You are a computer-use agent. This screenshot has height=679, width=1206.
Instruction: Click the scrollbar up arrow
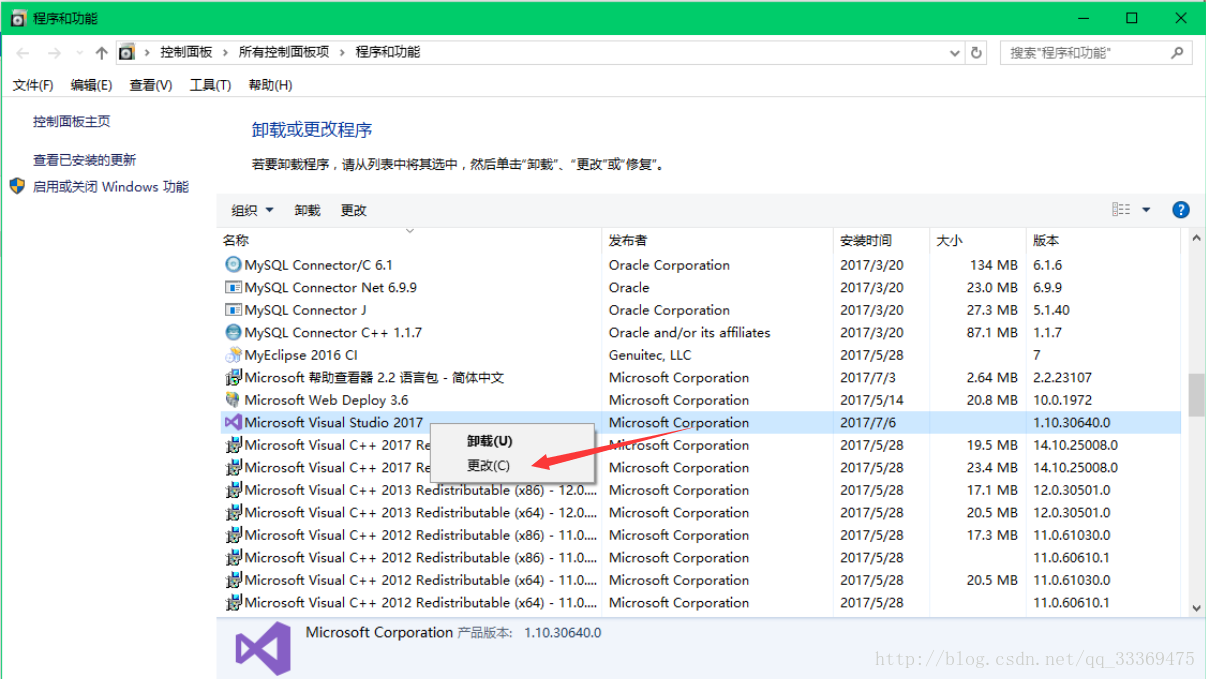(x=1196, y=238)
